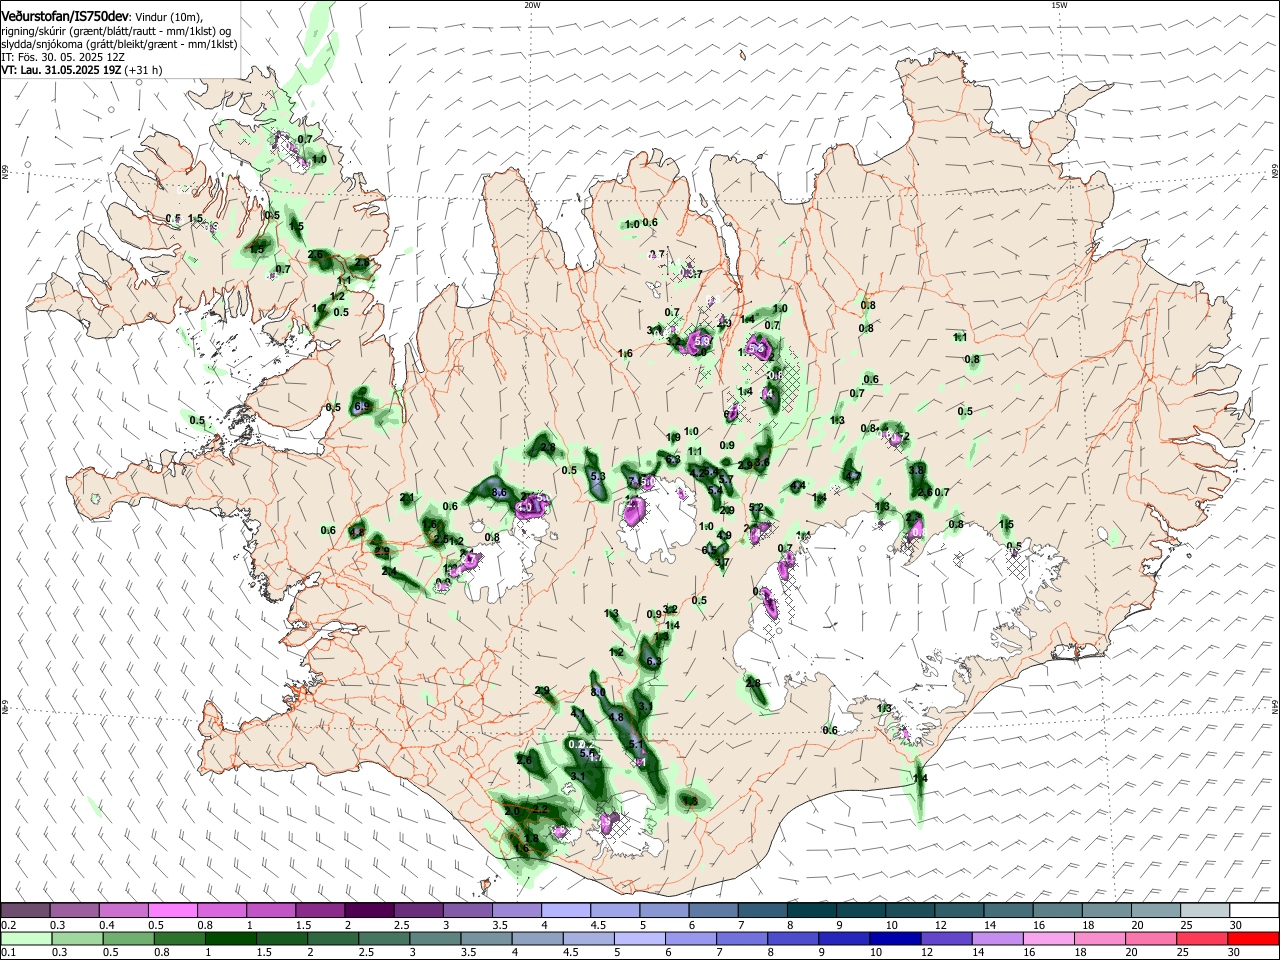
Task: Pick the deep blue 10 swatch in the bottom legend row
Action: [893, 938]
